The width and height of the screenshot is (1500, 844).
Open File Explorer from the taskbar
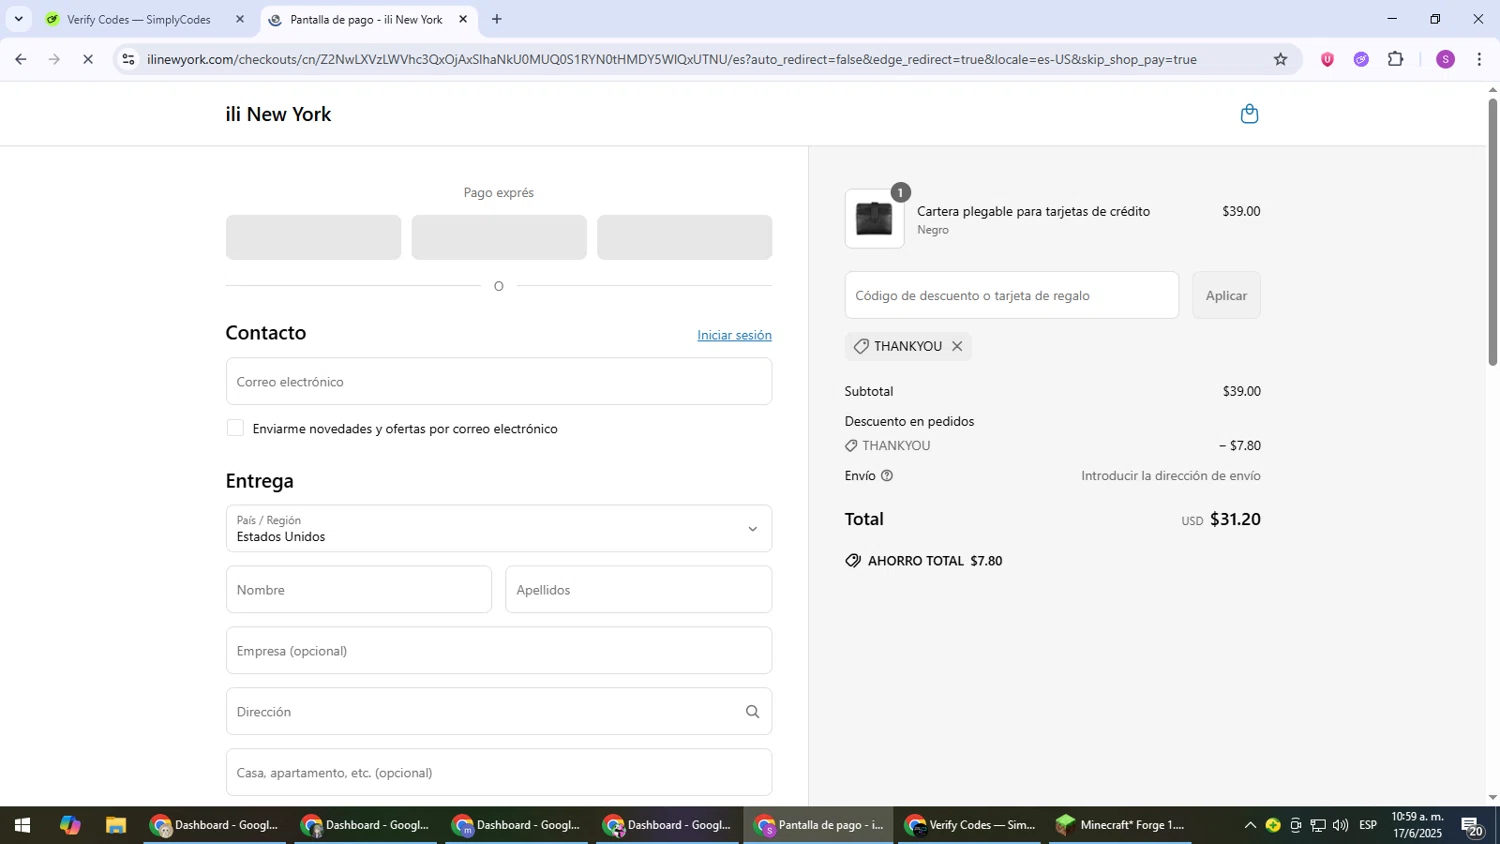116,826
